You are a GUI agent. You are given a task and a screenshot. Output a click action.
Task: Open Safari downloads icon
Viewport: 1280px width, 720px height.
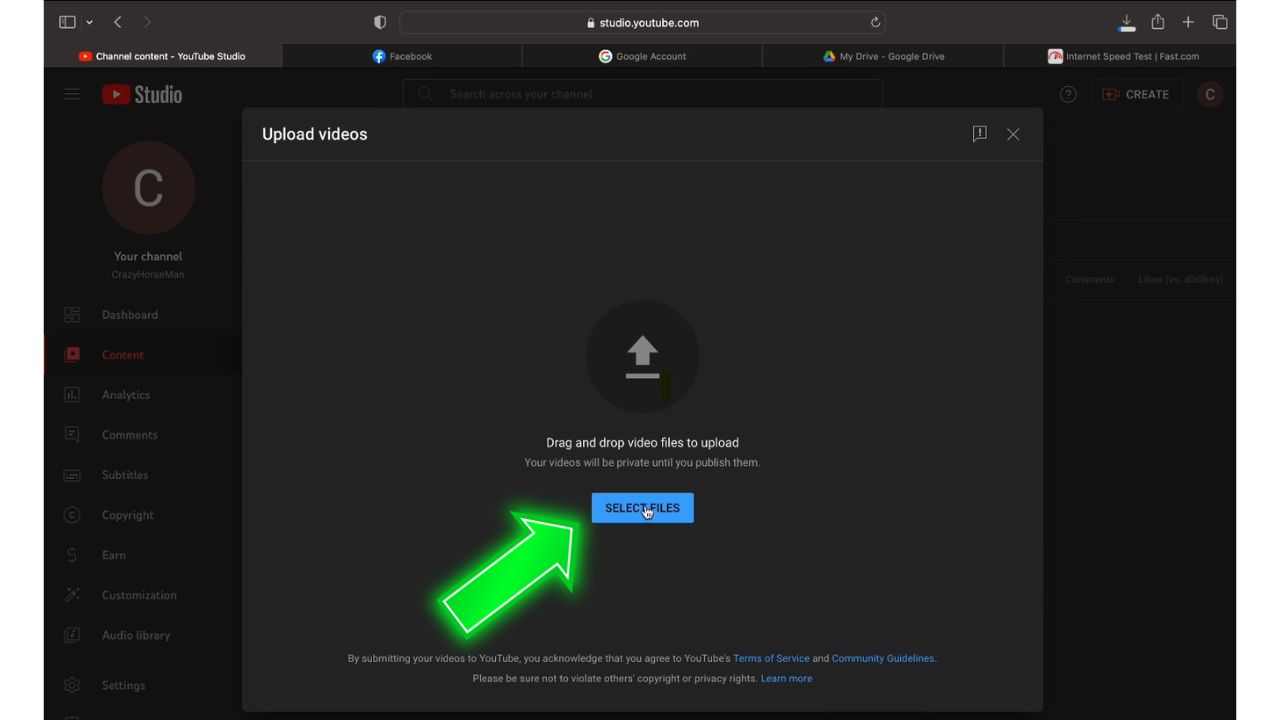1127,22
